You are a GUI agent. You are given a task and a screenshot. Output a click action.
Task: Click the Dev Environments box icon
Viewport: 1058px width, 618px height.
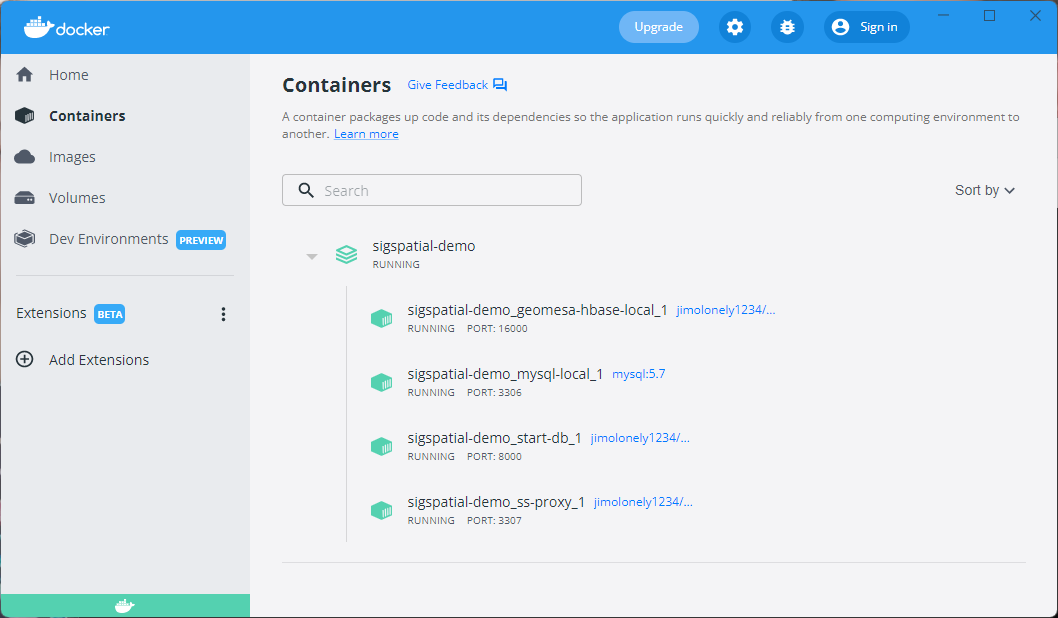tap(24, 239)
